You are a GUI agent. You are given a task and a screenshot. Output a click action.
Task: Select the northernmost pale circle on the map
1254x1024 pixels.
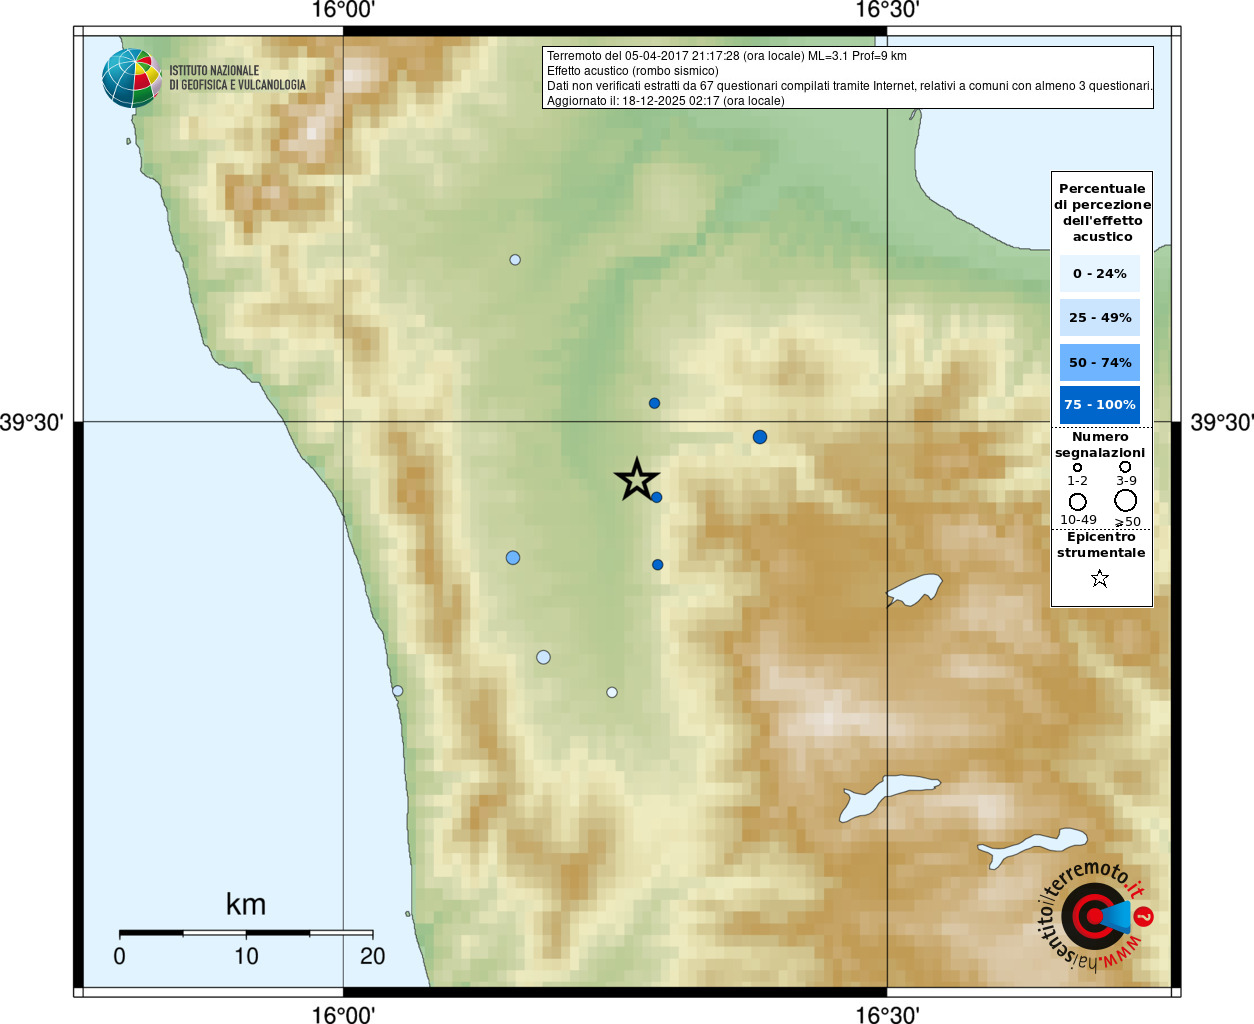[x=515, y=260]
